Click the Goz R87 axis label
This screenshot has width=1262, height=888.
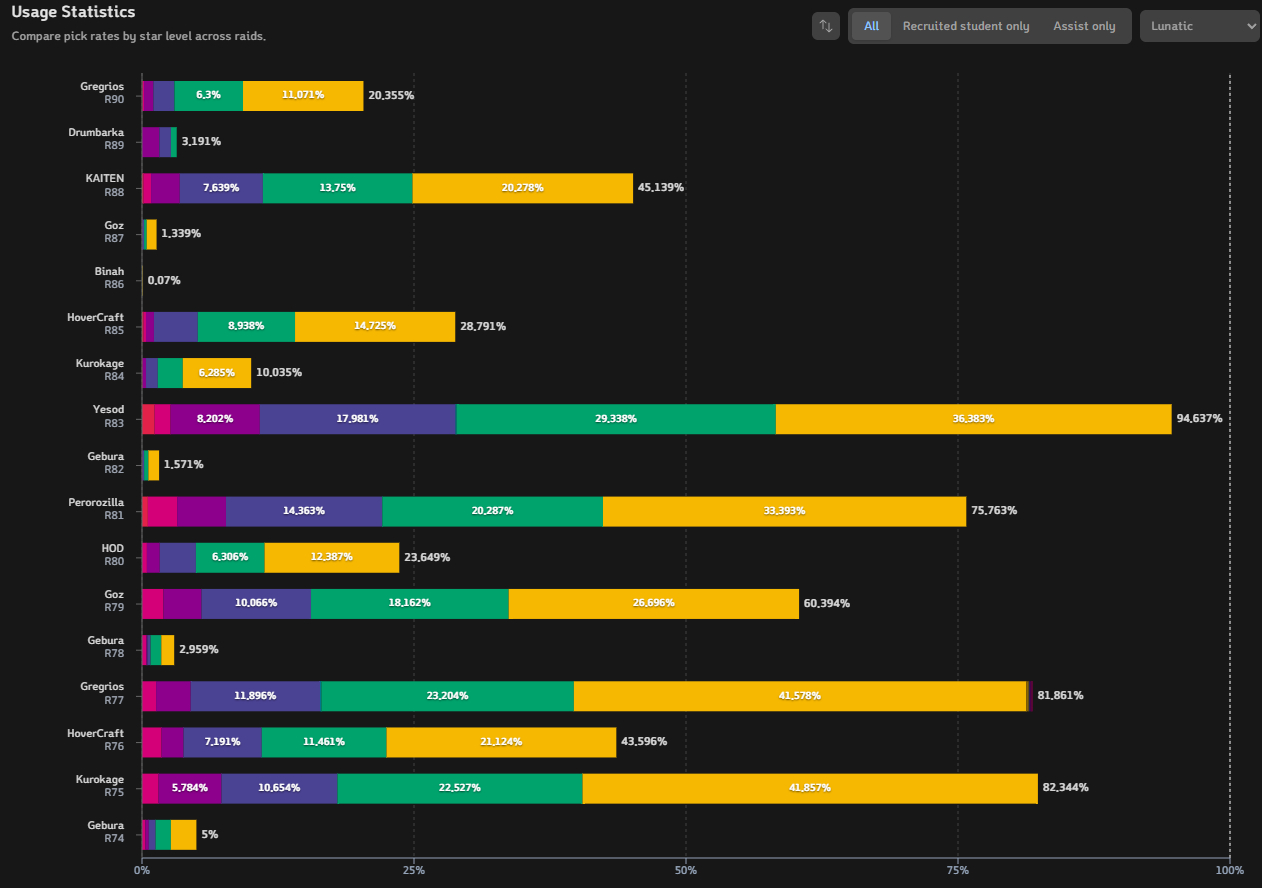point(114,232)
